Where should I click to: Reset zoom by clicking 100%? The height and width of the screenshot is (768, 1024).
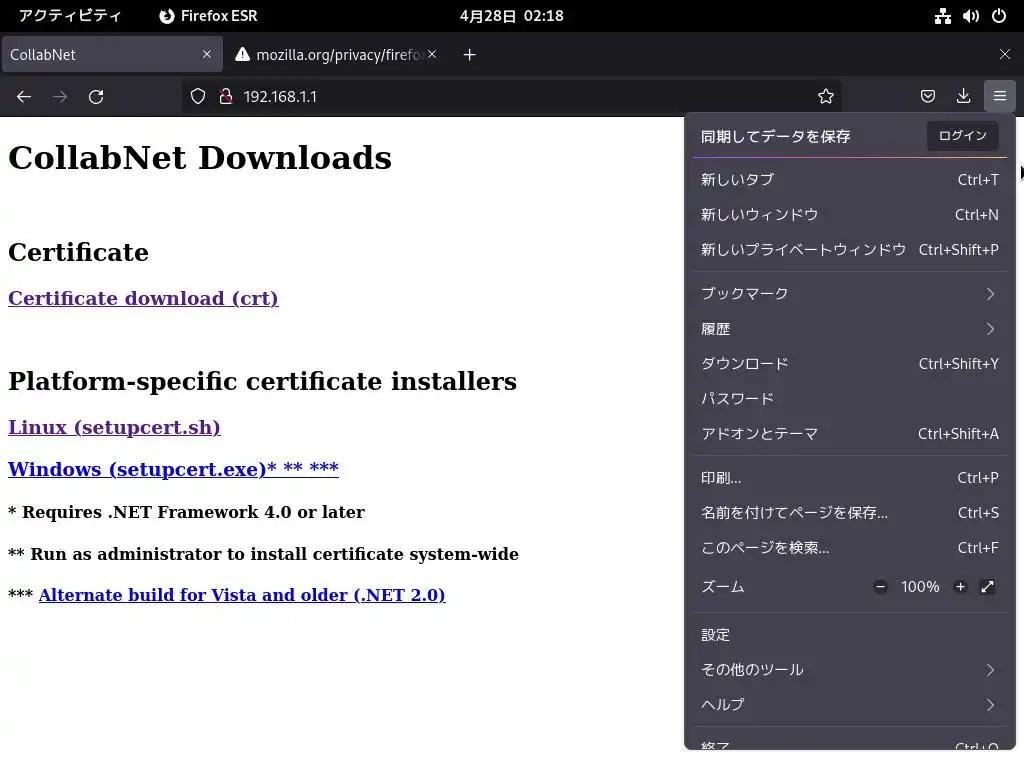point(920,586)
